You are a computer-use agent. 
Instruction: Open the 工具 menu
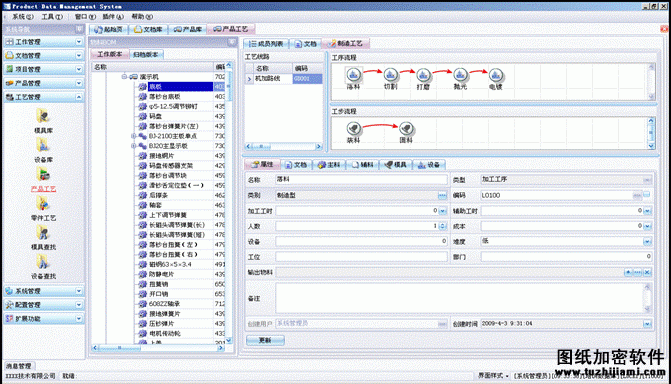click(x=52, y=17)
